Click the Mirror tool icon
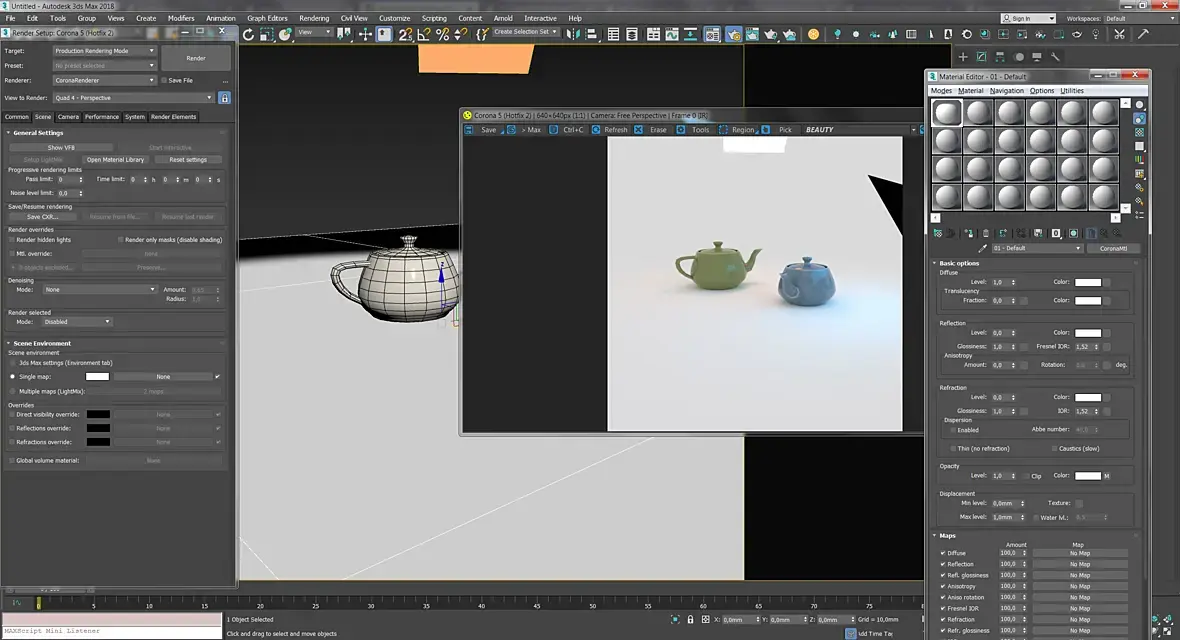The width and height of the screenshot is (1180, 640). tap(573, 34)
